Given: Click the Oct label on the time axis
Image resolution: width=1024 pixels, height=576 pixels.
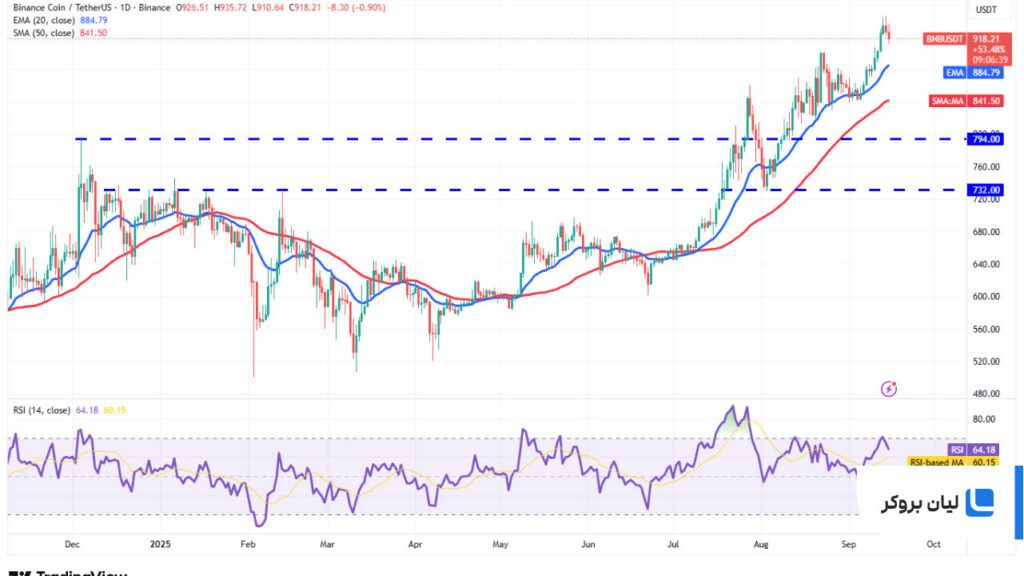Looking at the screenshot, I should 934,544.
